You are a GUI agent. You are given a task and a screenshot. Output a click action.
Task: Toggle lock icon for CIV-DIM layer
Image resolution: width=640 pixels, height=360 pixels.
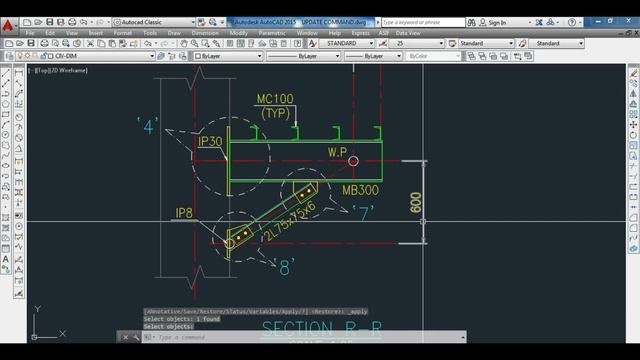point(43,56)
